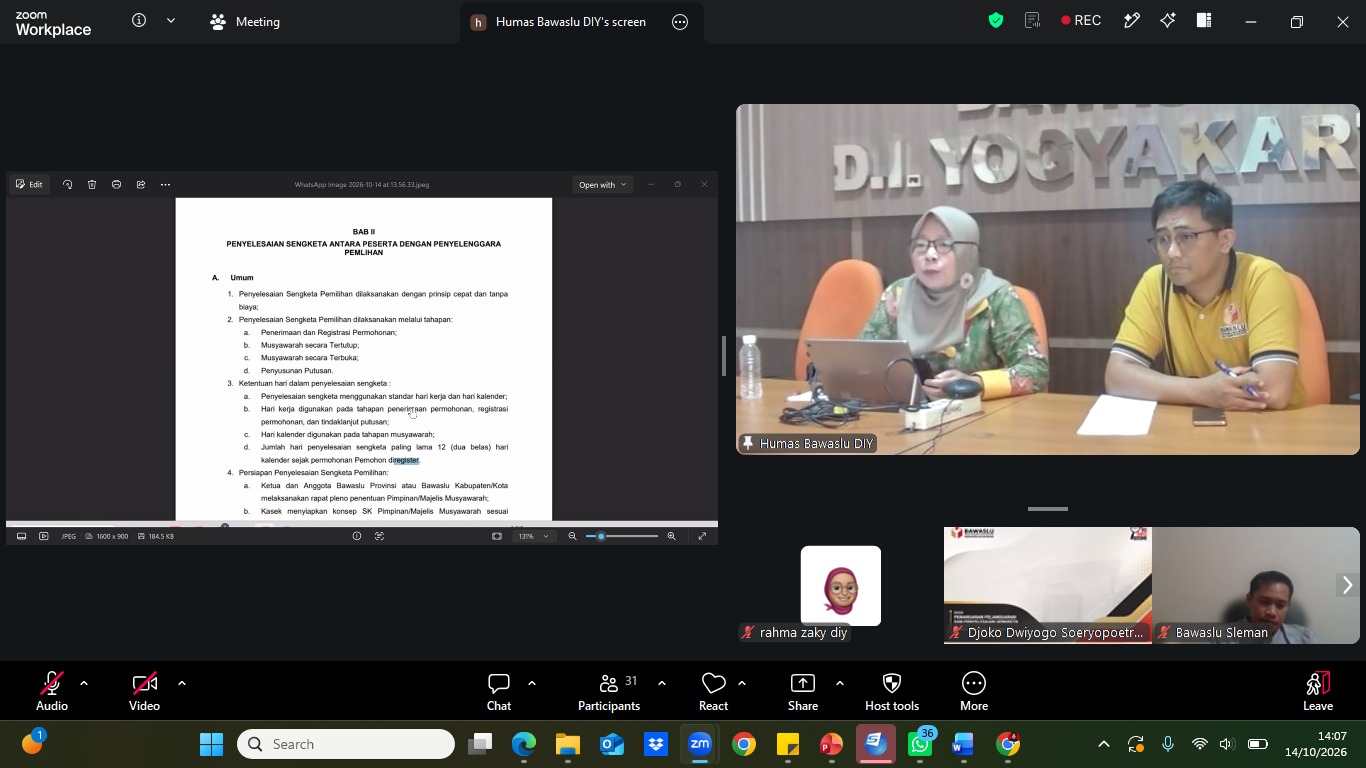Expand audio options caret
Image resolution: width=1366 pixels, height=768 pixels.
click(84, 683)
